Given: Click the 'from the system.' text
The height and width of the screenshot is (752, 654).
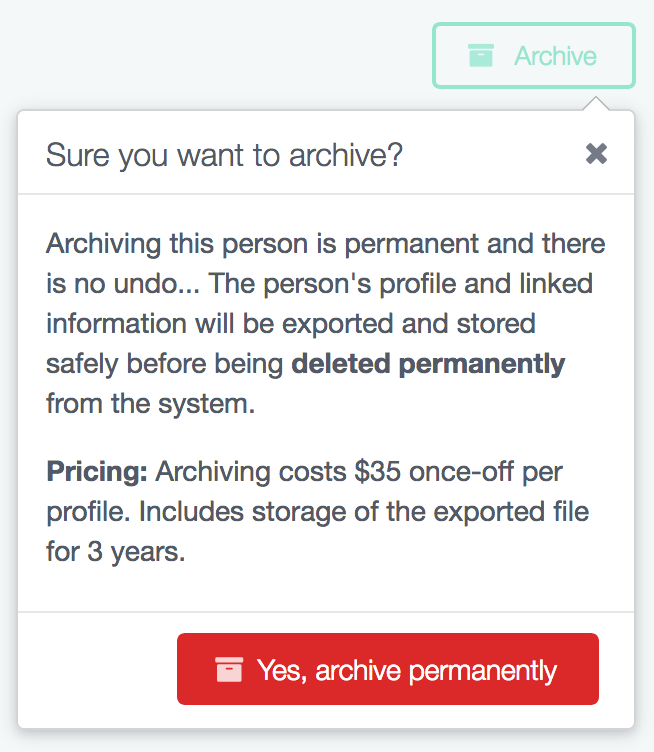Looking at the screenshot, I should coord(151,403).
